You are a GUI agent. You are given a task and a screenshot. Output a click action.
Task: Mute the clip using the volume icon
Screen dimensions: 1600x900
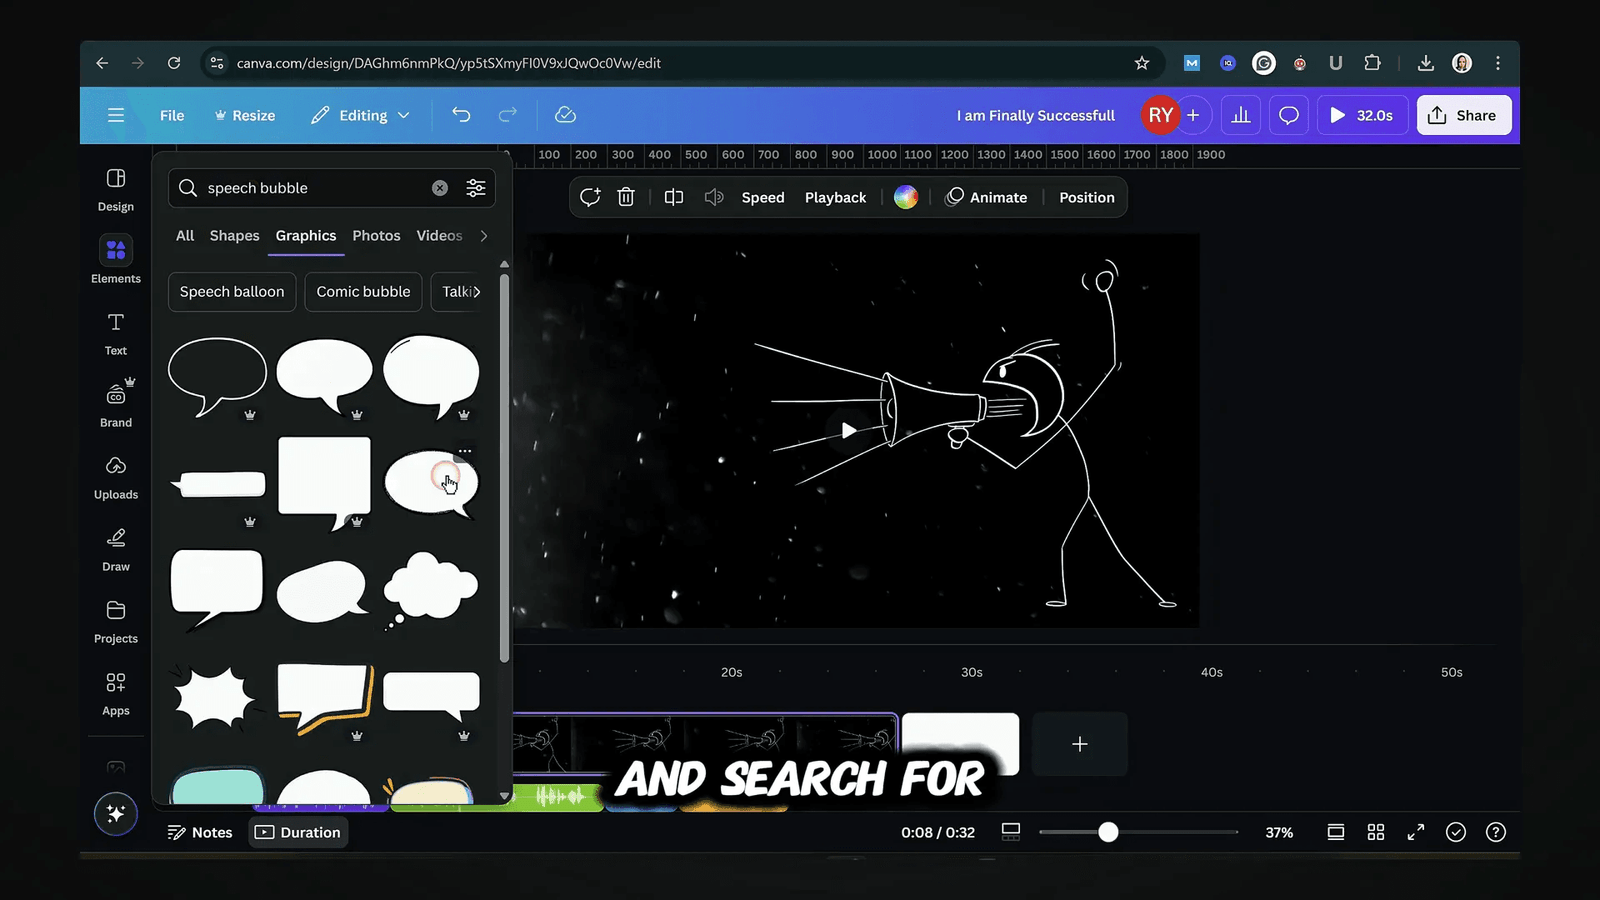click(714, 197)
